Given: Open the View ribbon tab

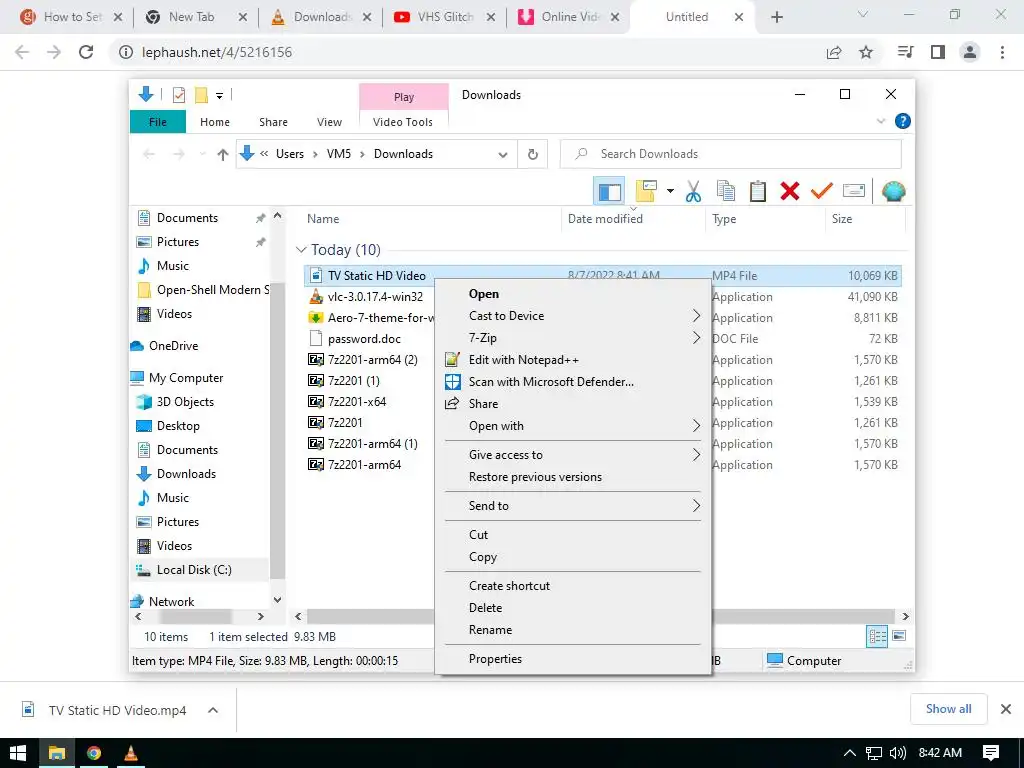Looking at the screenshot, I should coord(329,122).
